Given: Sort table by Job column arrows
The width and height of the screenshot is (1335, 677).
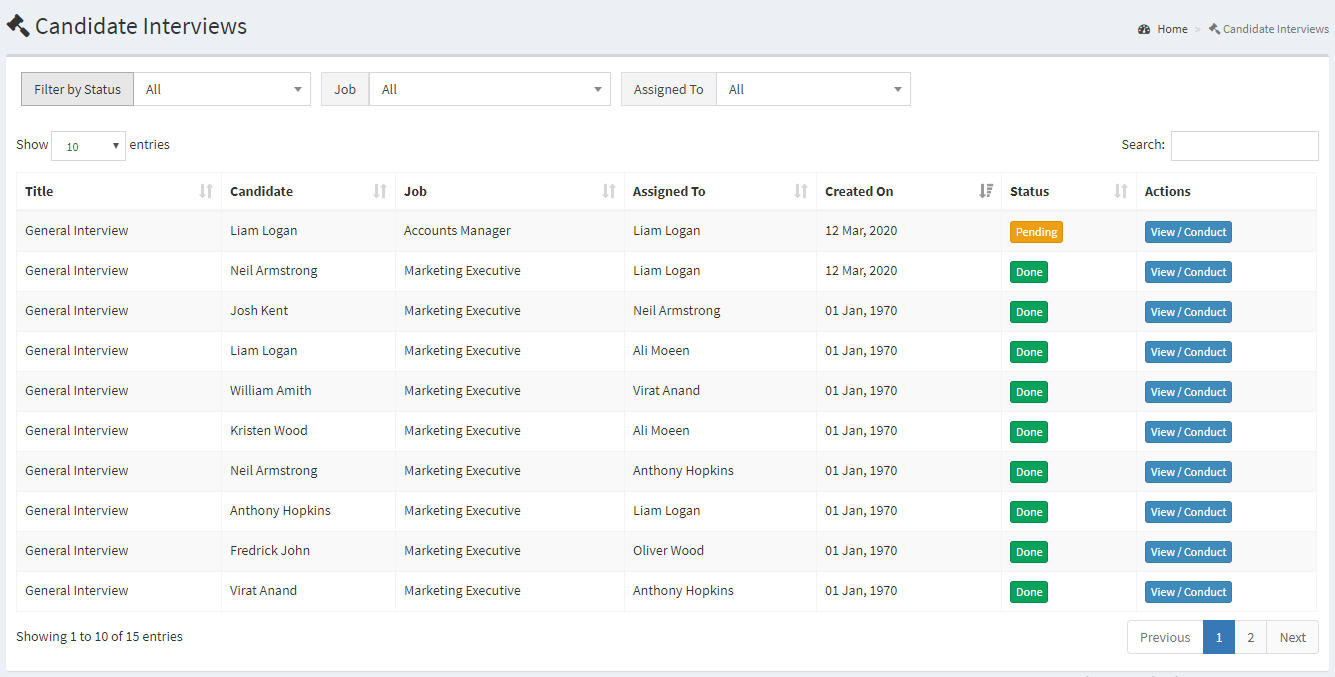Looking at the screenshot, I should pyautogui.click(x=609, y=191).
